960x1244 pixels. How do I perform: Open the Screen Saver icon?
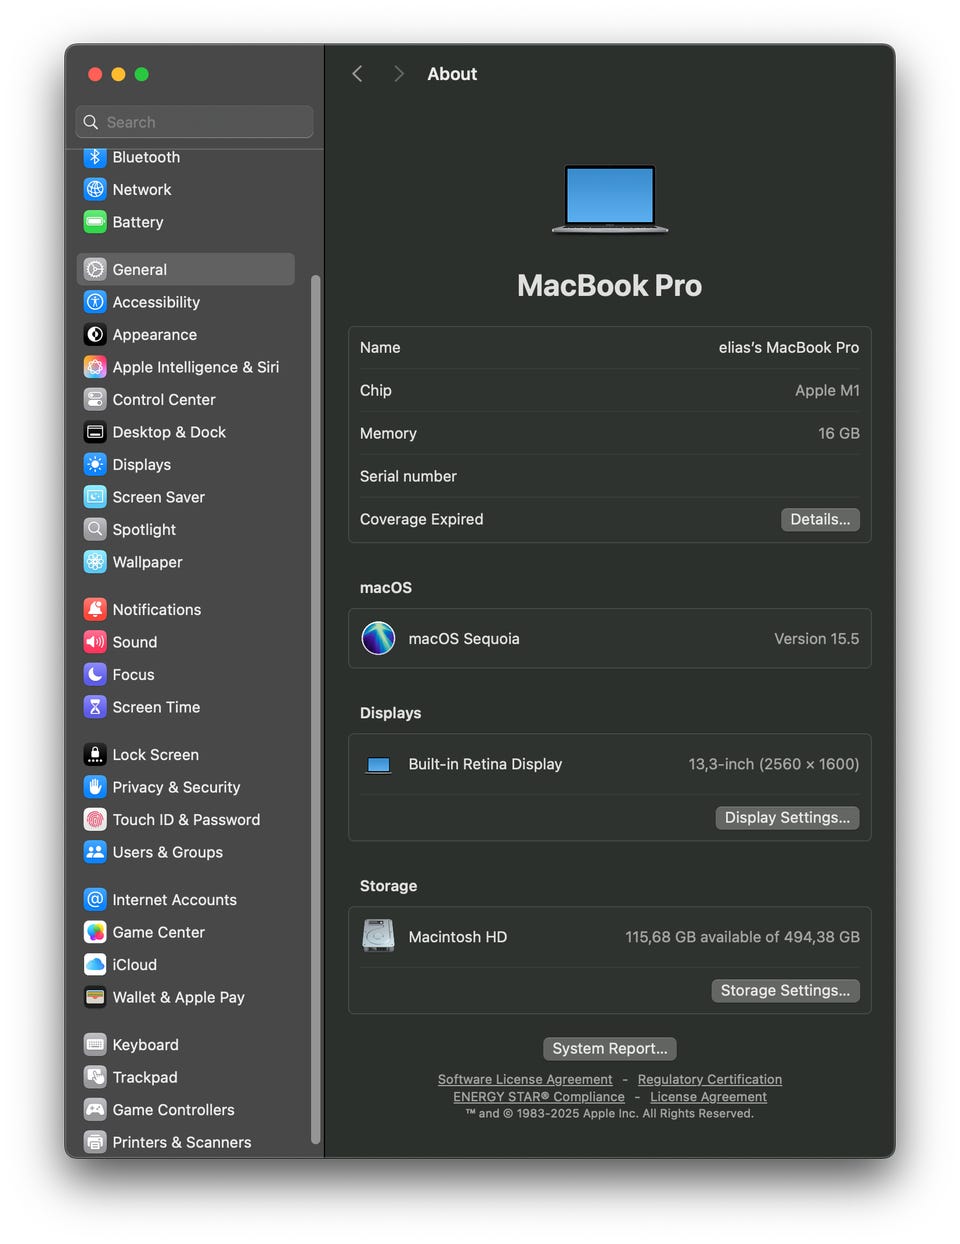95,497
